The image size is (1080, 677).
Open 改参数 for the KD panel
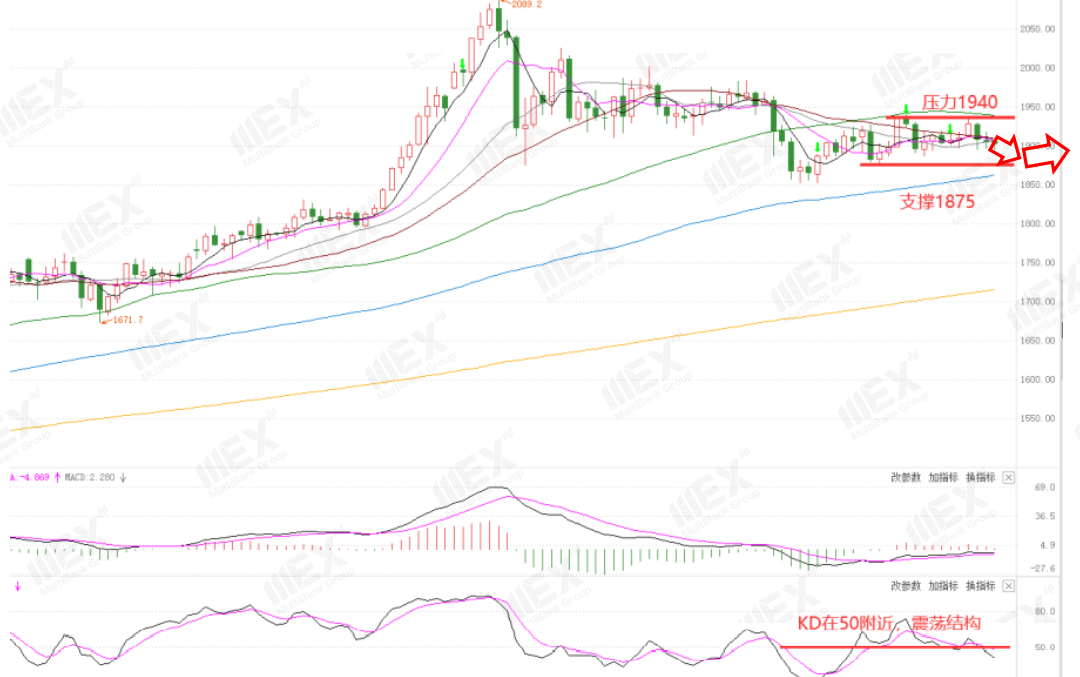coord(905,586)
